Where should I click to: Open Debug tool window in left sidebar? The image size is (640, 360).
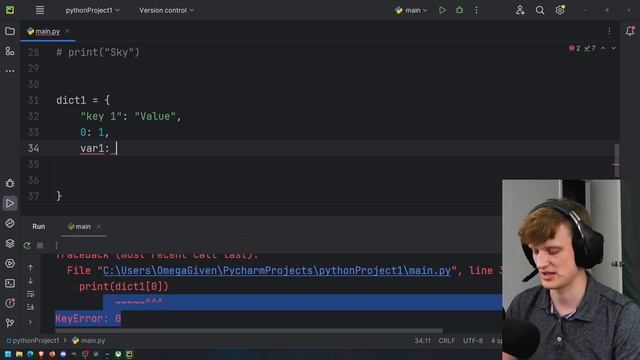click(x=10, y=183)
